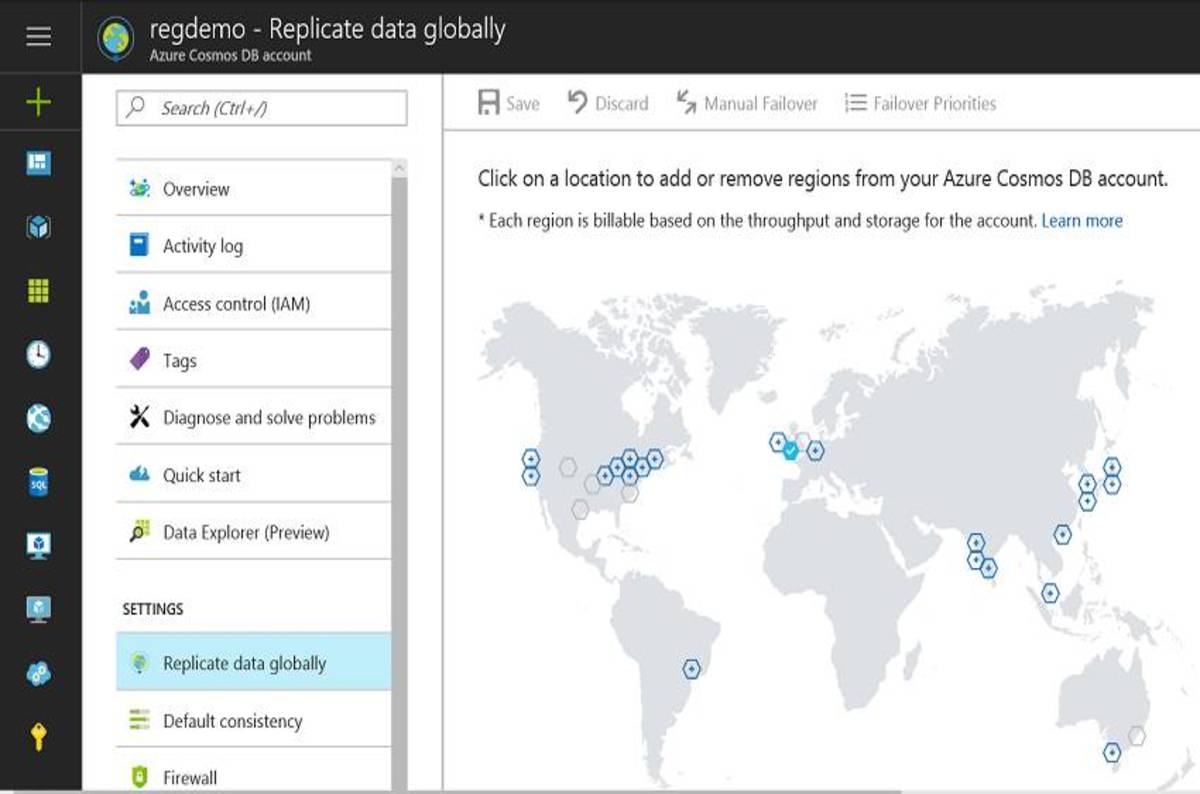
Task: Click the Manual Failover arrows icon
Action: pyautogui.click(x=745, y=102)
